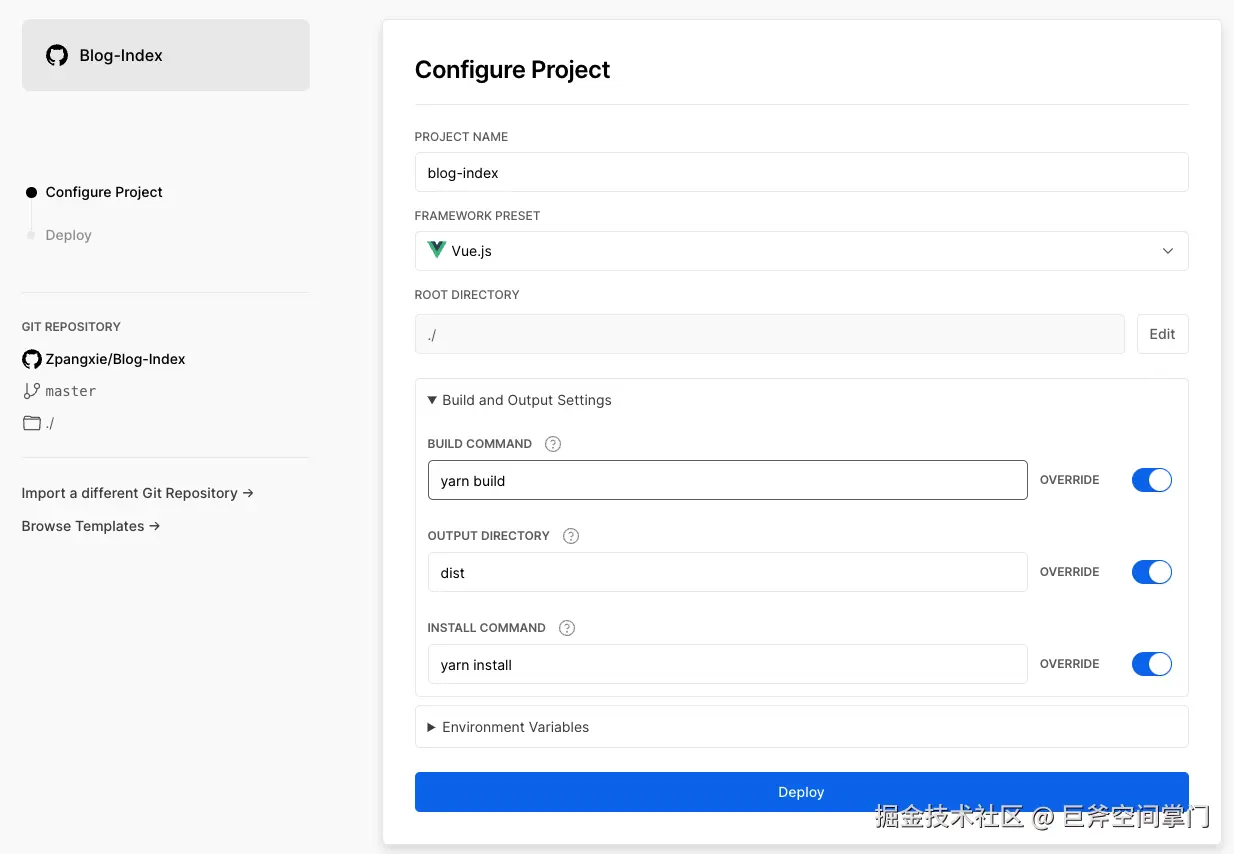Image resolution: width=1234 pixels, height=854 pixels.
Task: Click the GIT REPOSITORY label
Action: pos(71,327)
